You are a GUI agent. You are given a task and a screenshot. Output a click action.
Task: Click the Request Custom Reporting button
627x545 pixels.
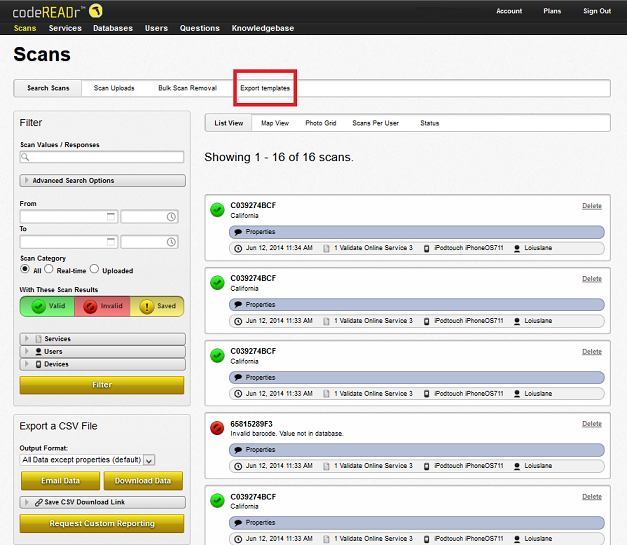(x=102, y=523)
